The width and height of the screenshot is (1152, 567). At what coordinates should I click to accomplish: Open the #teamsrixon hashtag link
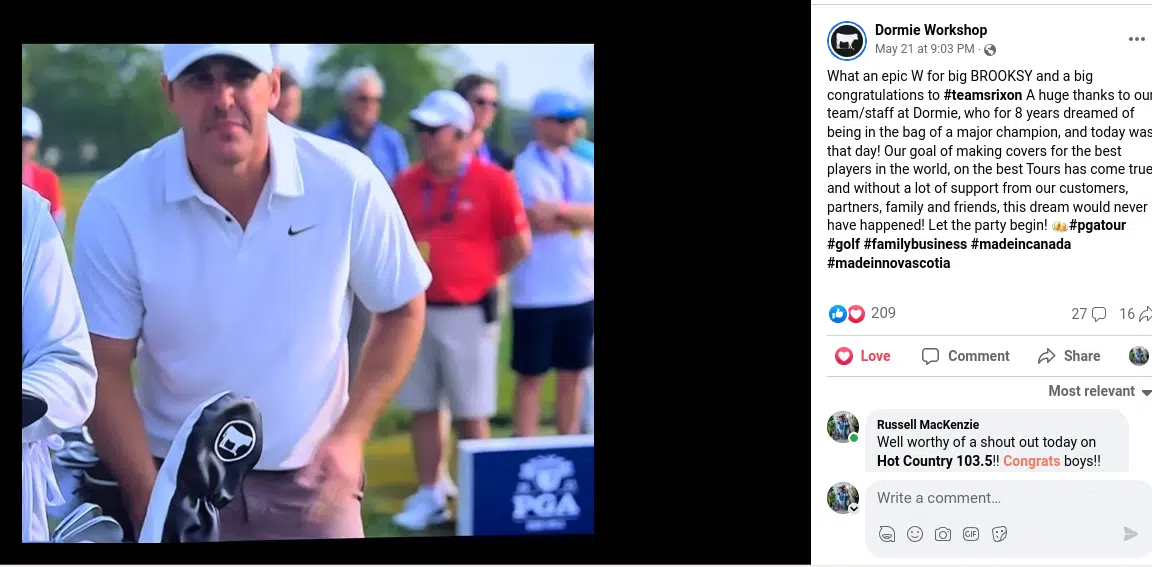pyautogui.click(x=983, y=95)
